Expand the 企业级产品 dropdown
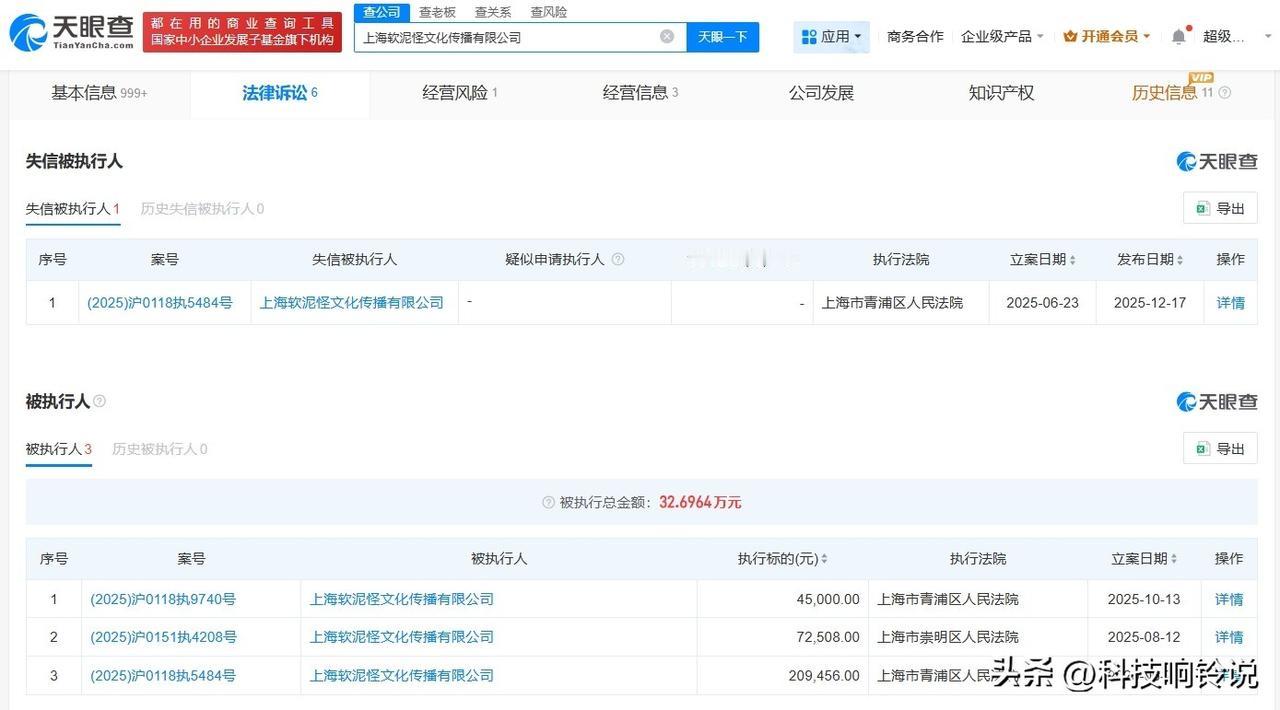 tap(1040, 37)
